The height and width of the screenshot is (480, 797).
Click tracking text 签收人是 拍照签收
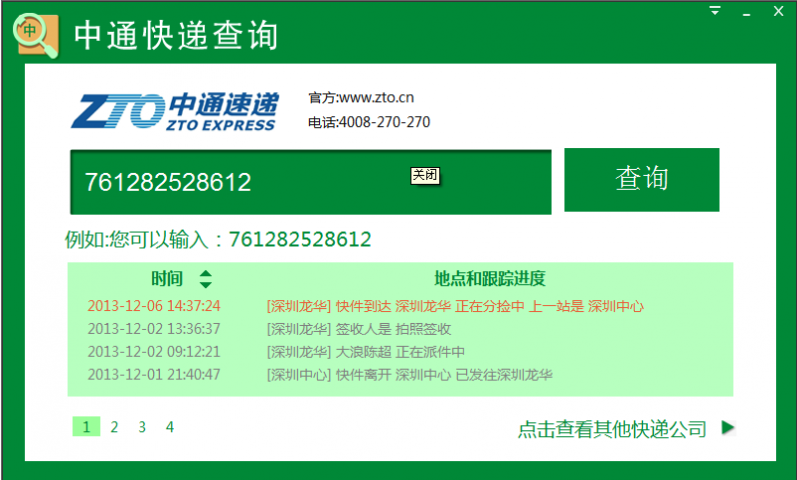click(393, 329)
